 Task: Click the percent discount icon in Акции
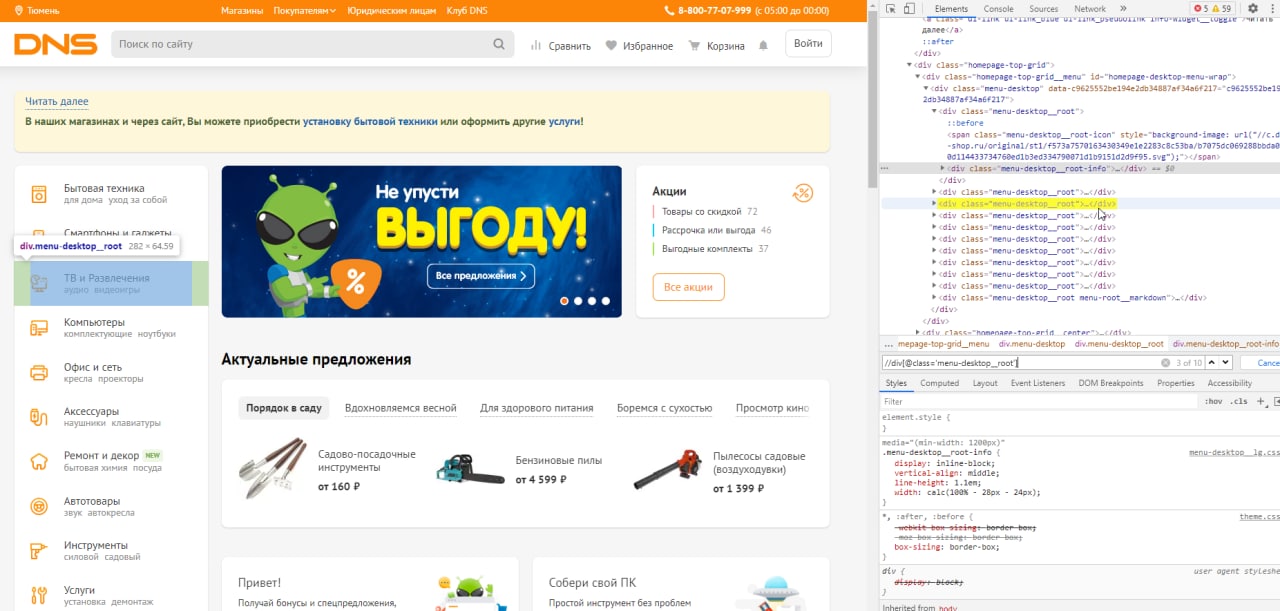tap(802, 192)
